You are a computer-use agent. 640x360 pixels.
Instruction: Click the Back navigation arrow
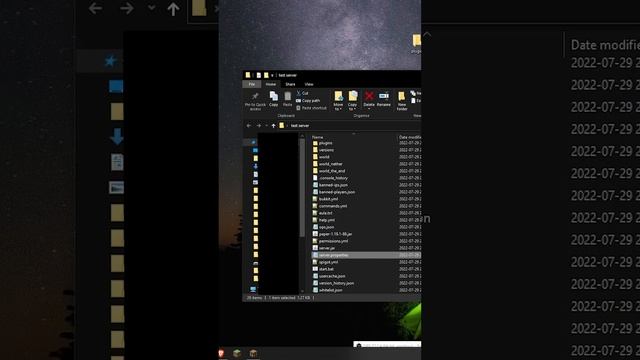tap(249, 126)
